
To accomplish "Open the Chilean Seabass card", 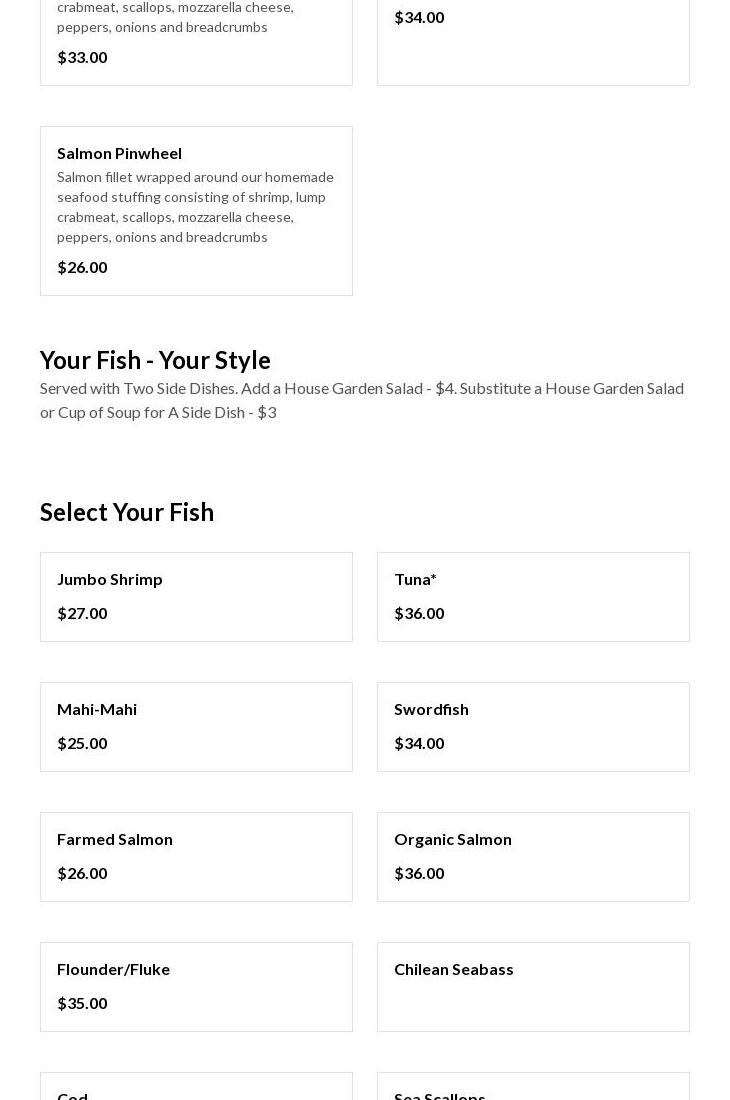I will pos(533,987).
